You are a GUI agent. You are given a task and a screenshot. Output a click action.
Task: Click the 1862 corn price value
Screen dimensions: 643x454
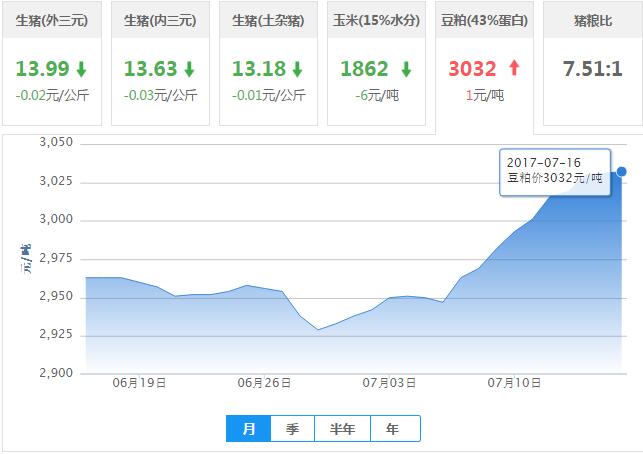coord(364,68)
